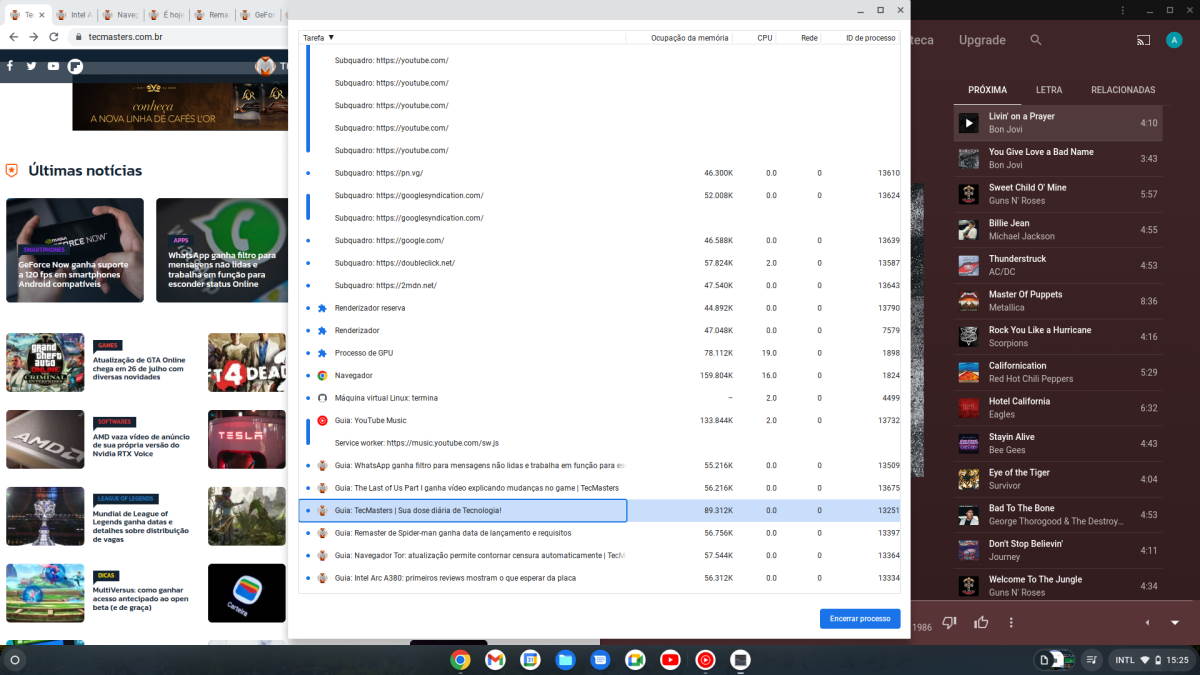Open the RELACIONADAS tab in YouTube Music
Screen dimensions: 1200x675
[1123, 90]
